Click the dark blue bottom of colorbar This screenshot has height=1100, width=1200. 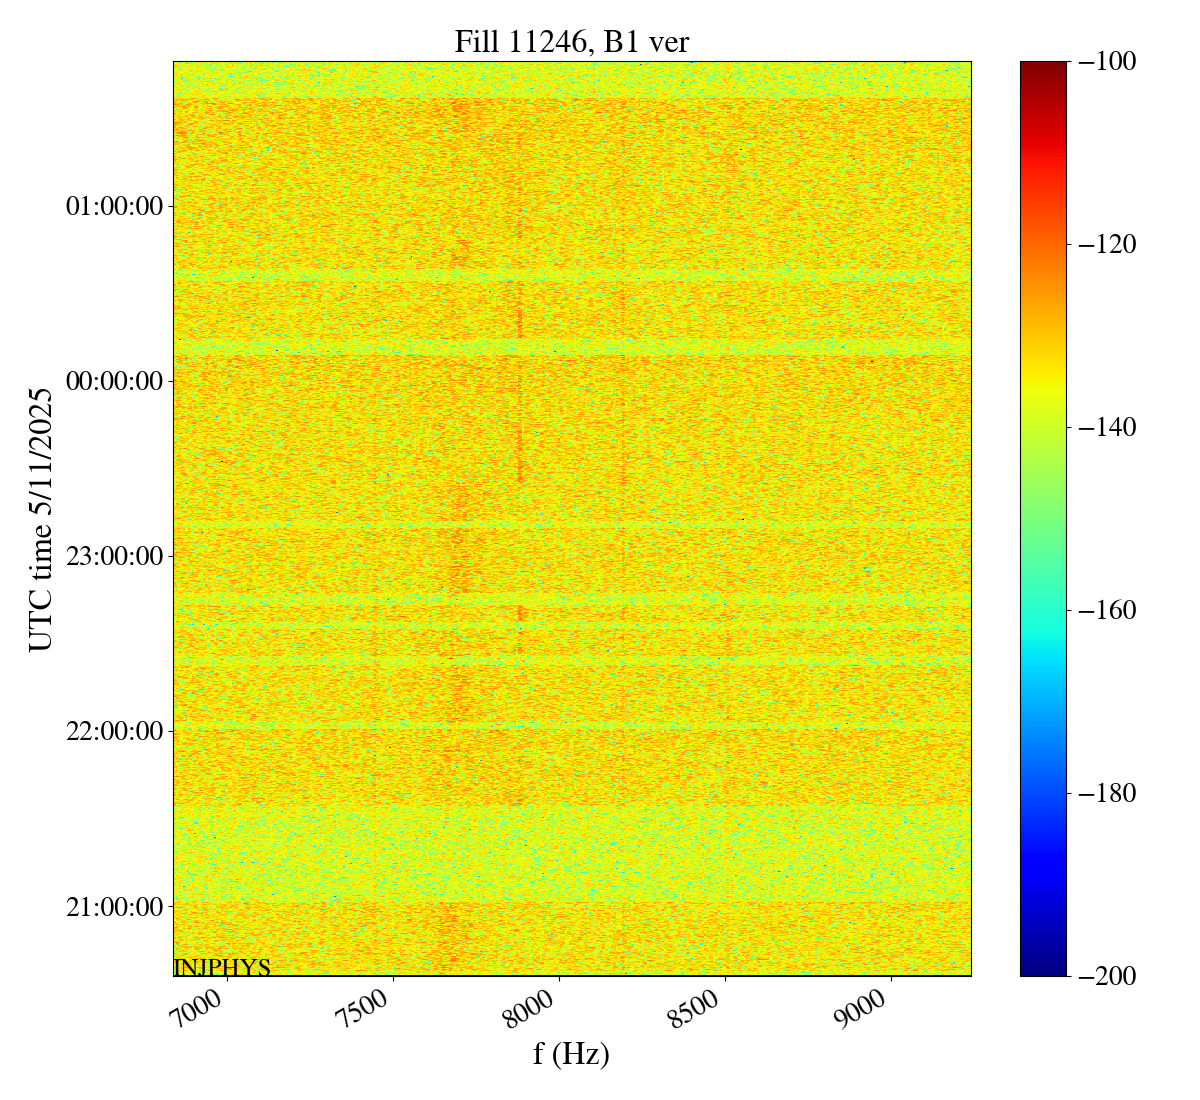[x=1043, y=969]
